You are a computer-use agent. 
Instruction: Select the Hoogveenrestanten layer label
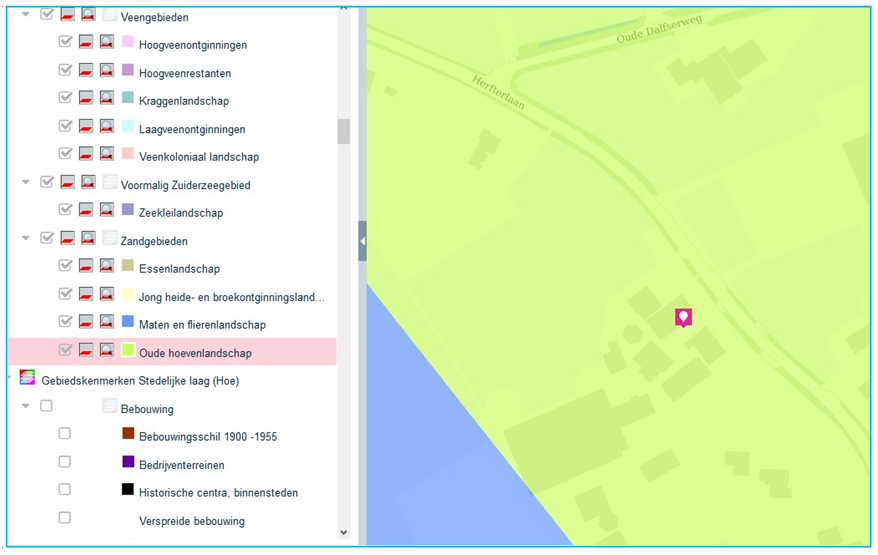point(185,73)
